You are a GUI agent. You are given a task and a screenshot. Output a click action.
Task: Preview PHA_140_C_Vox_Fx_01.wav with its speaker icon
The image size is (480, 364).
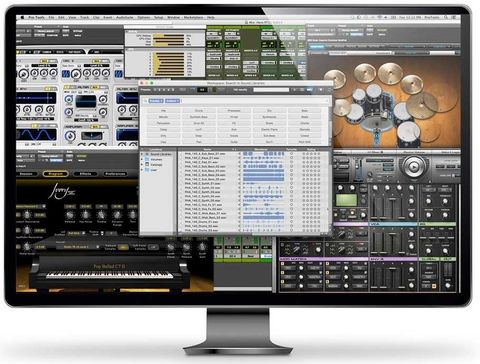(x=239, y=205)
